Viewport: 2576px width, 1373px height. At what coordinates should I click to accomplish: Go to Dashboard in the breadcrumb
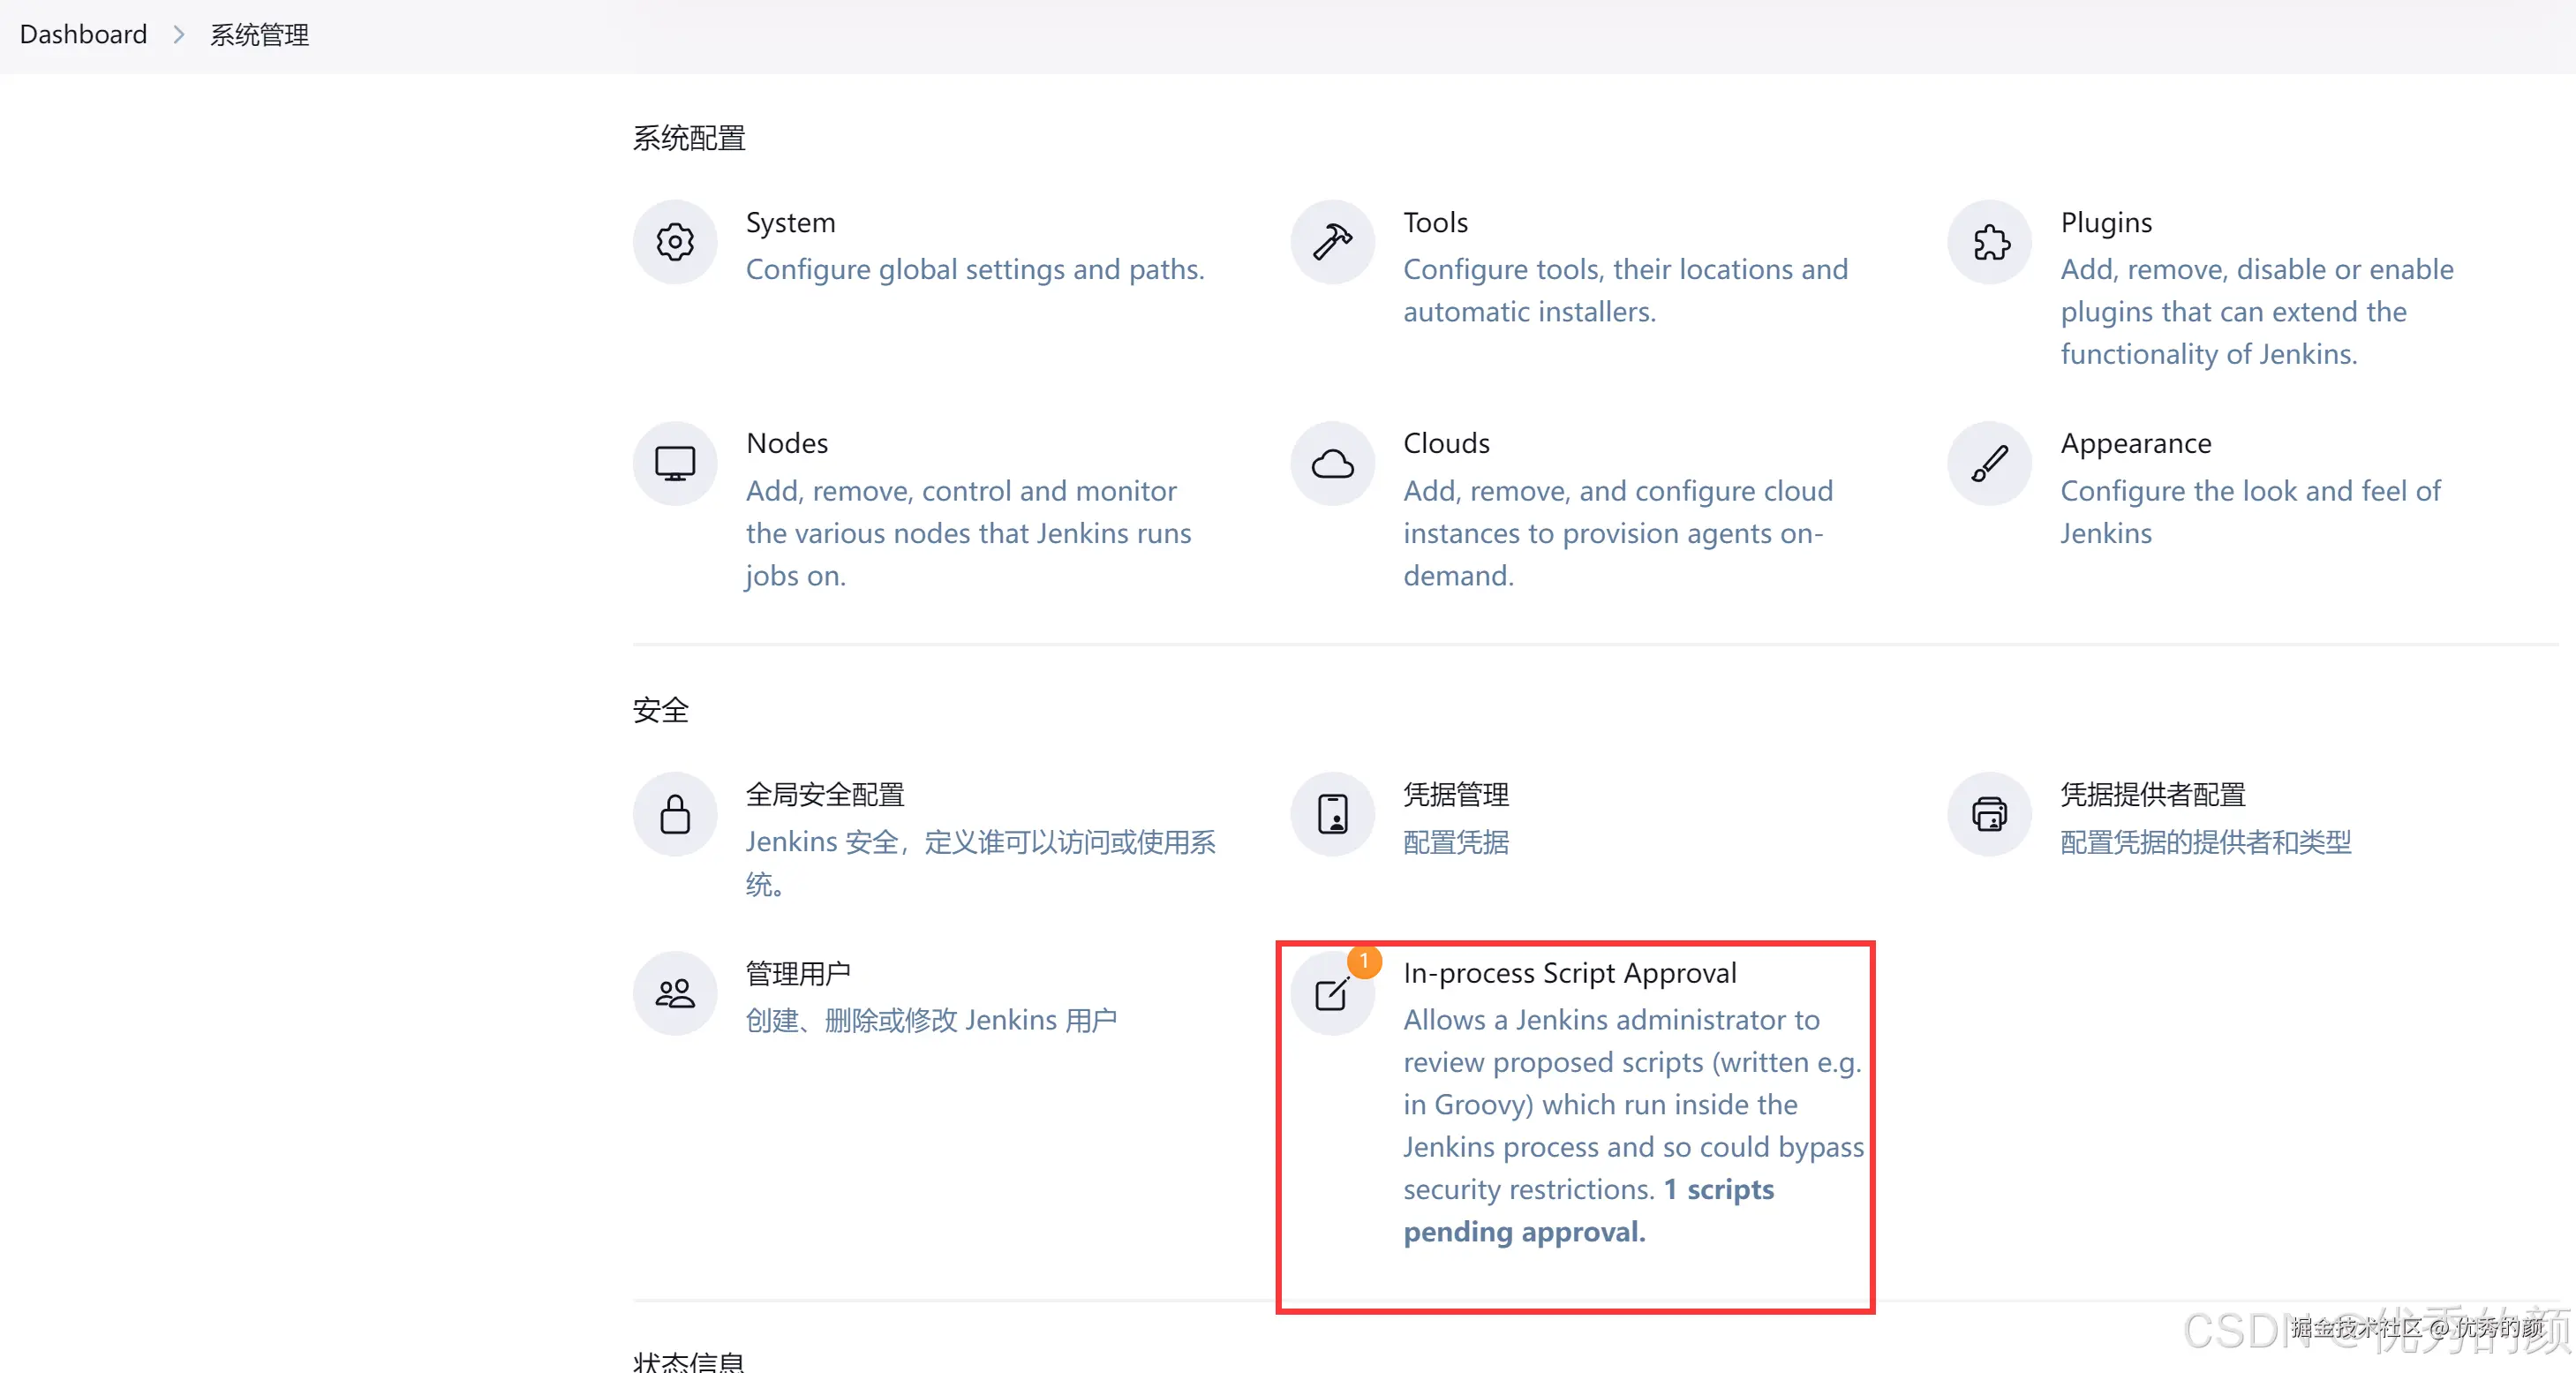tap(83, 34)
